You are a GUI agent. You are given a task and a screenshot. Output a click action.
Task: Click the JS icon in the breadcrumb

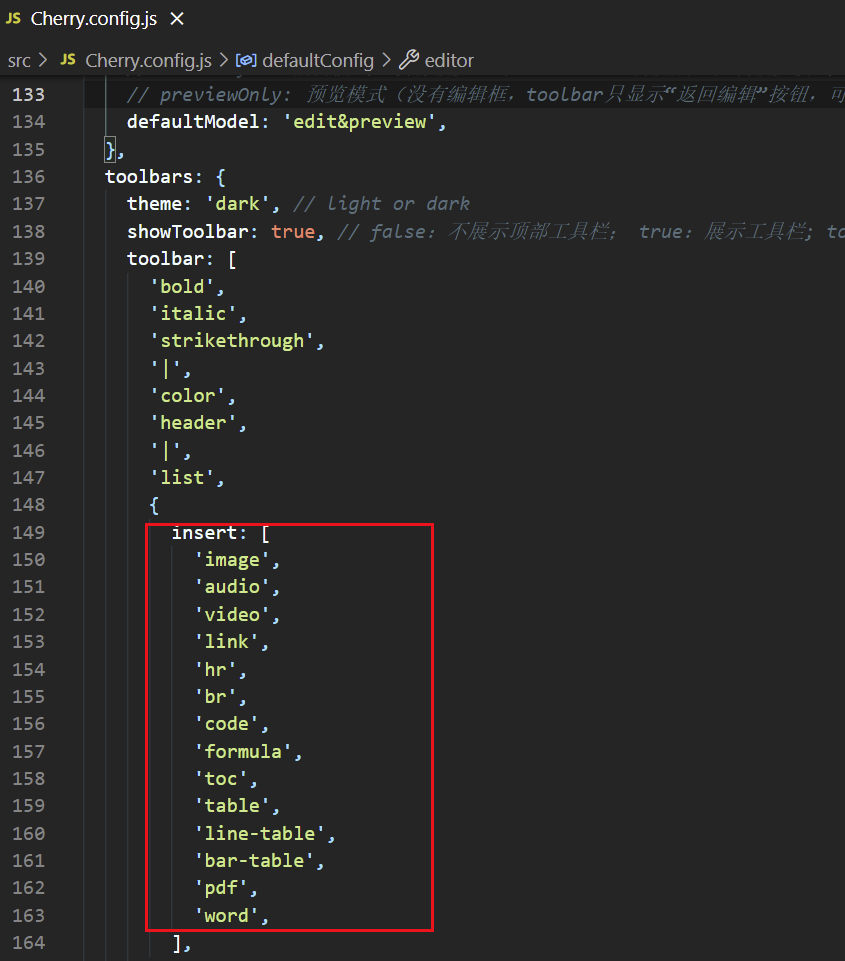[x=69, y=59]
